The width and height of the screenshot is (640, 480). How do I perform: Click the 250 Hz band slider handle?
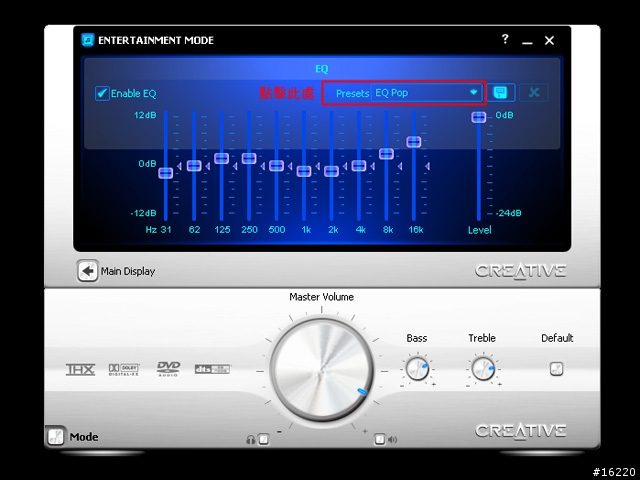pyautogui.click(x=249, y=158)
